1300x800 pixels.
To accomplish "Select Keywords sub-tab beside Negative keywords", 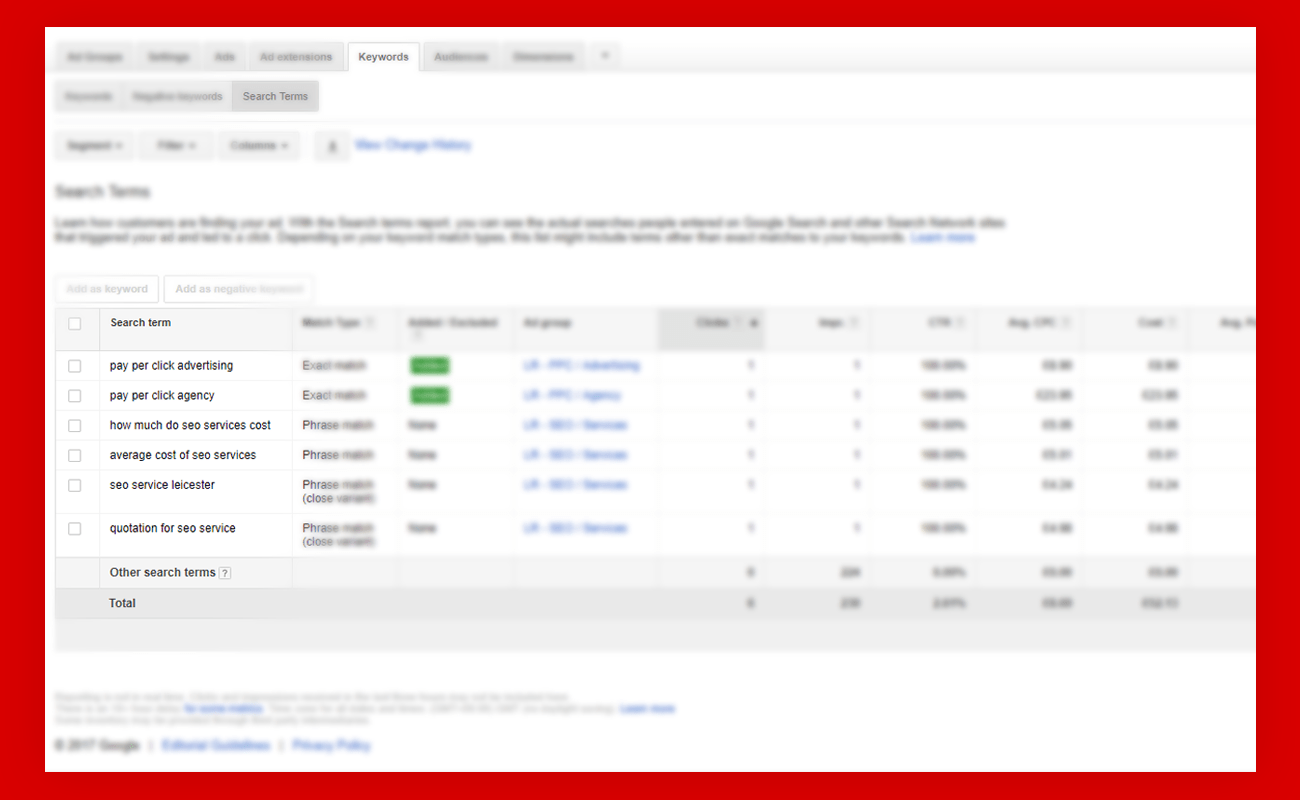I will click(88, 97).
